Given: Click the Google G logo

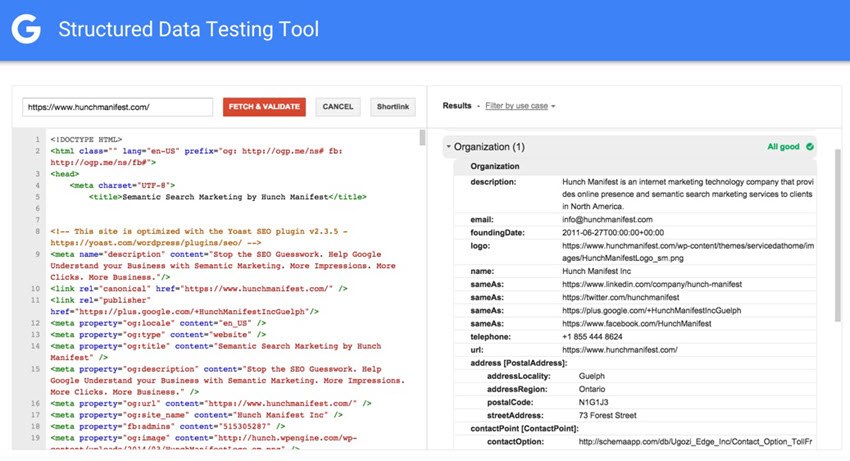Looking at the screenshot, I should tap(26, 29).
